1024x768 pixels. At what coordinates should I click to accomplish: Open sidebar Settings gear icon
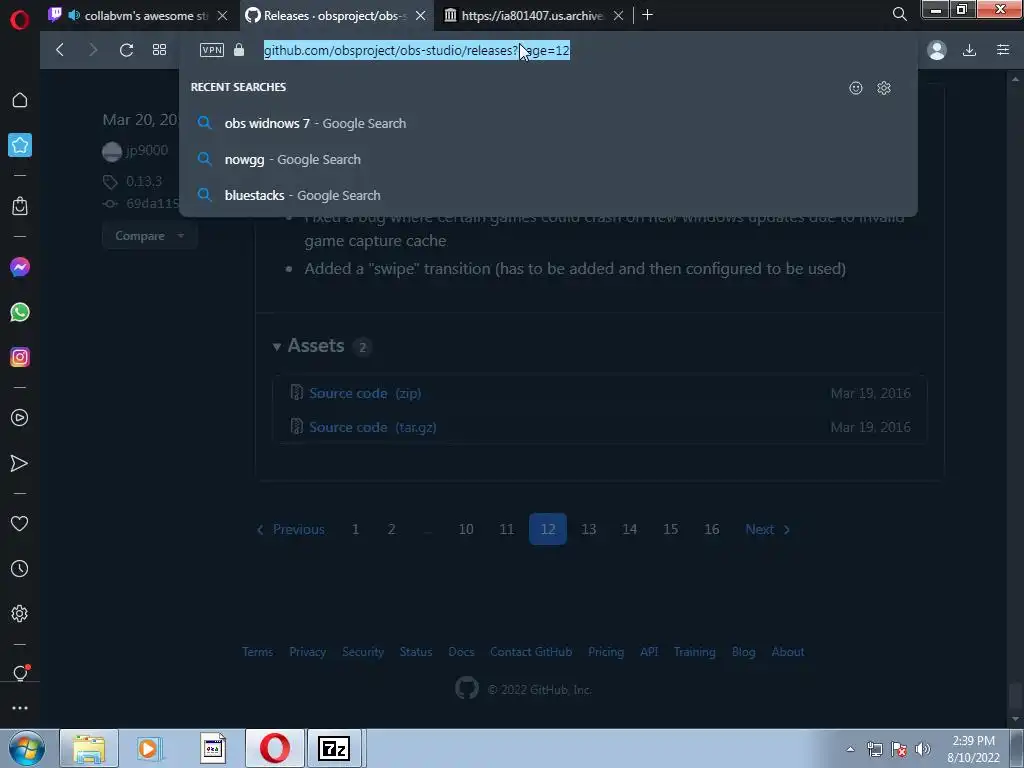tap(20, 614)
